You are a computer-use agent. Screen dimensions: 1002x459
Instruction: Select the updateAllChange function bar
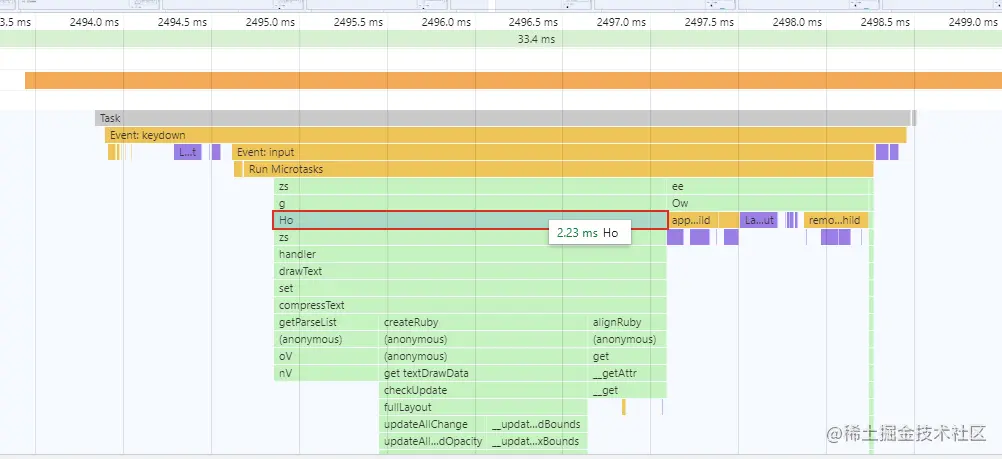(433, 424)
